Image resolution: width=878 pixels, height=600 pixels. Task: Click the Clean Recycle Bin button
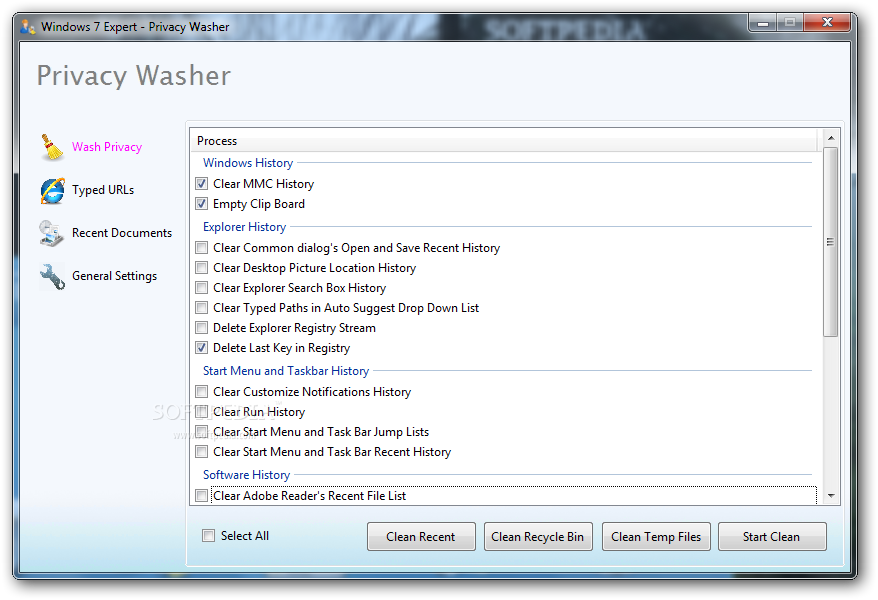tap(538, 537)
